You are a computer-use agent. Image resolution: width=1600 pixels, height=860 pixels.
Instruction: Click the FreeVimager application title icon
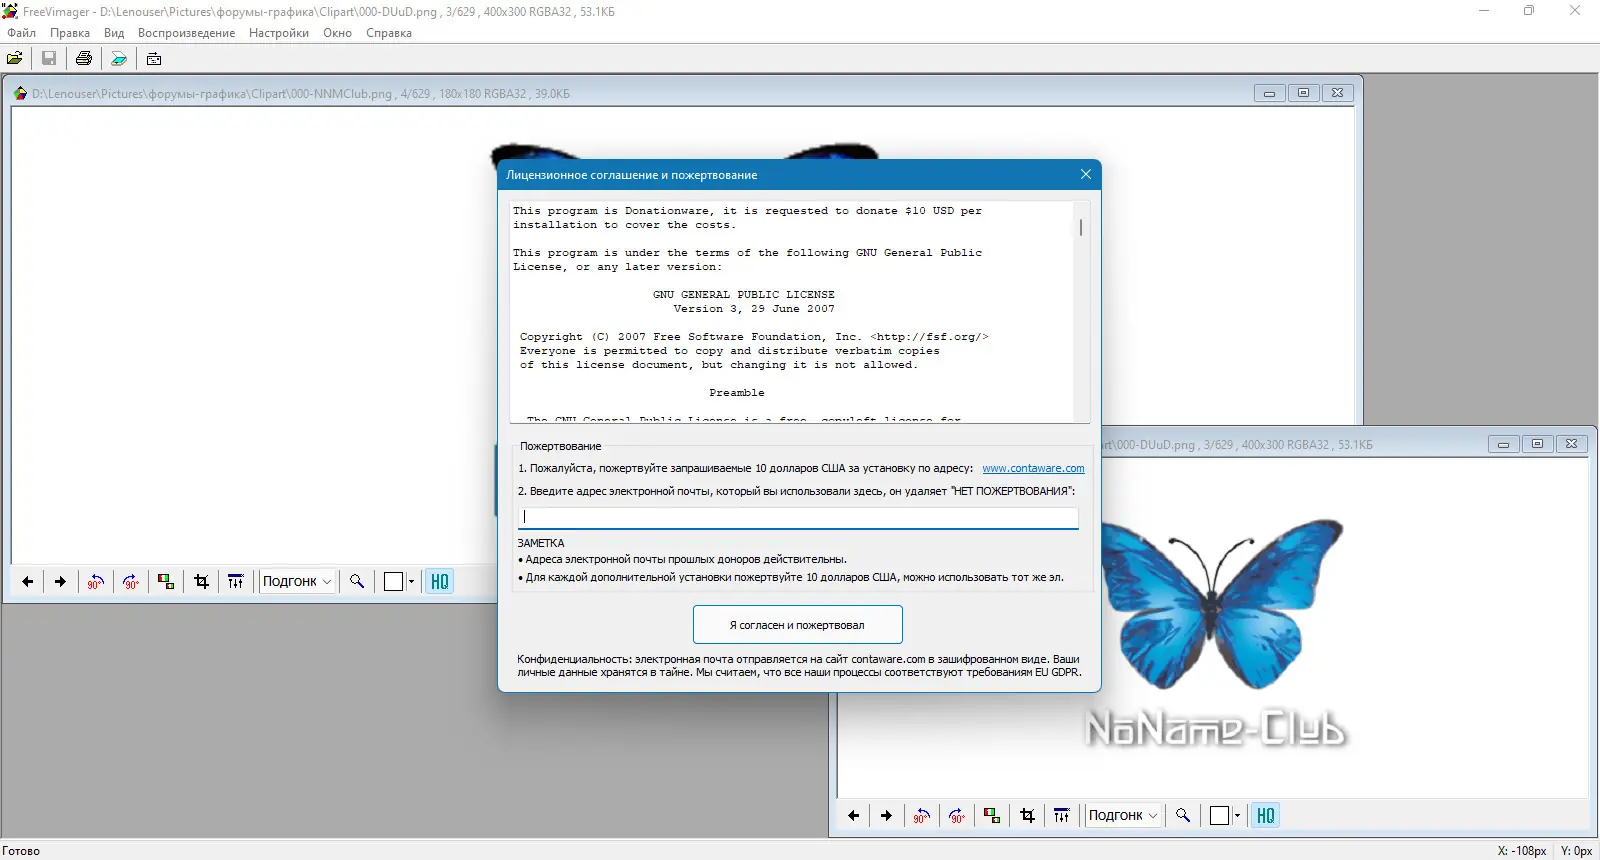10,11
